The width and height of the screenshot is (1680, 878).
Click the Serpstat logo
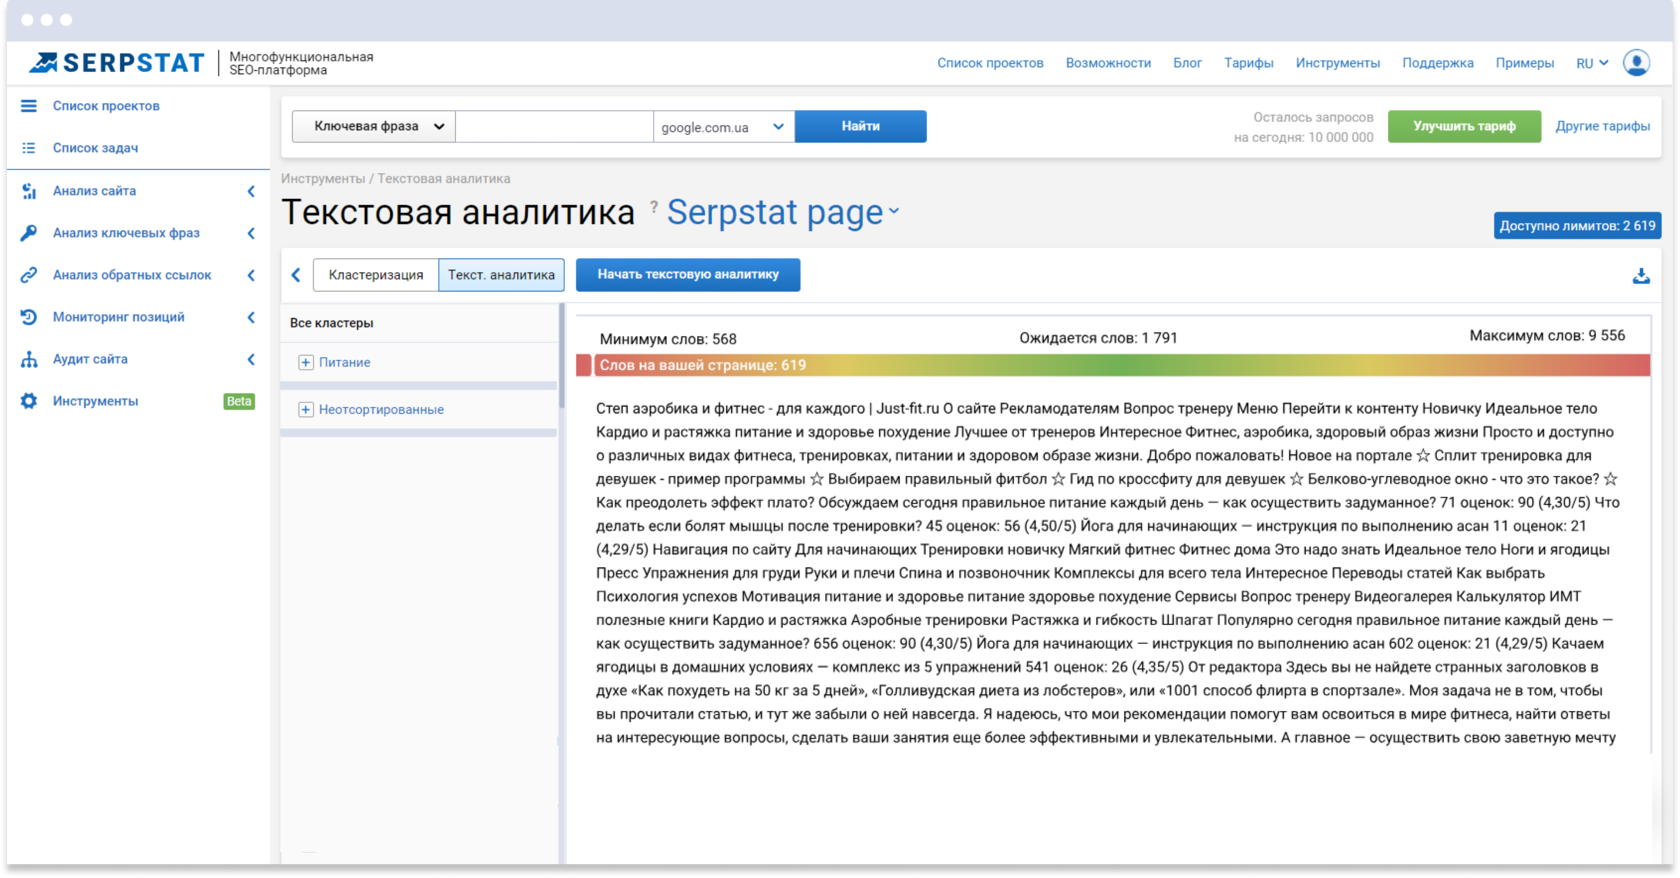point(116,63)
